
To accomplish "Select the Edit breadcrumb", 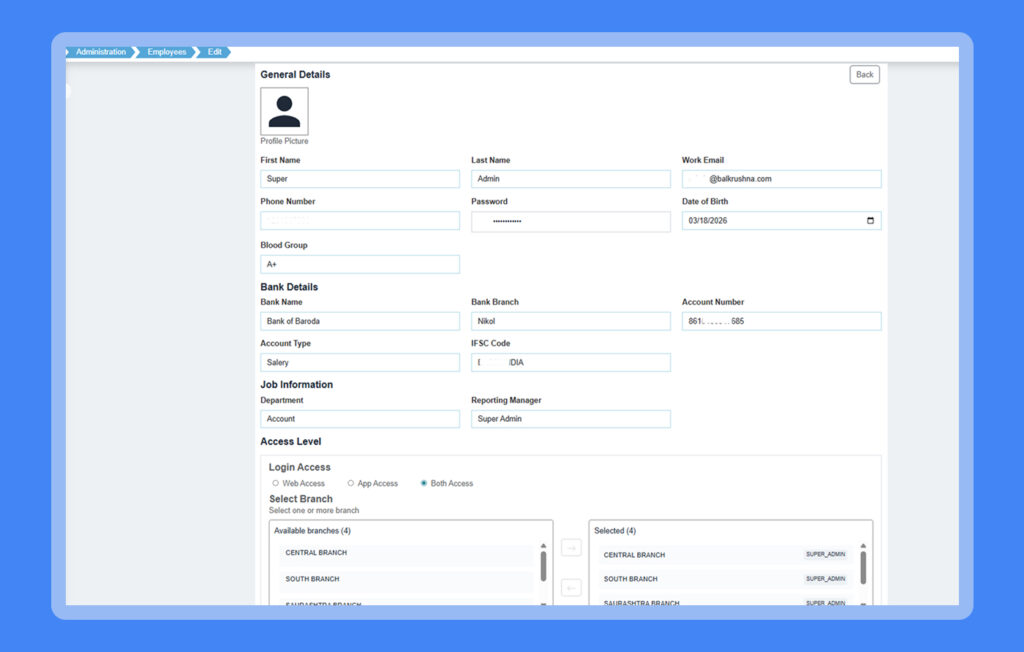I will 214,52.
